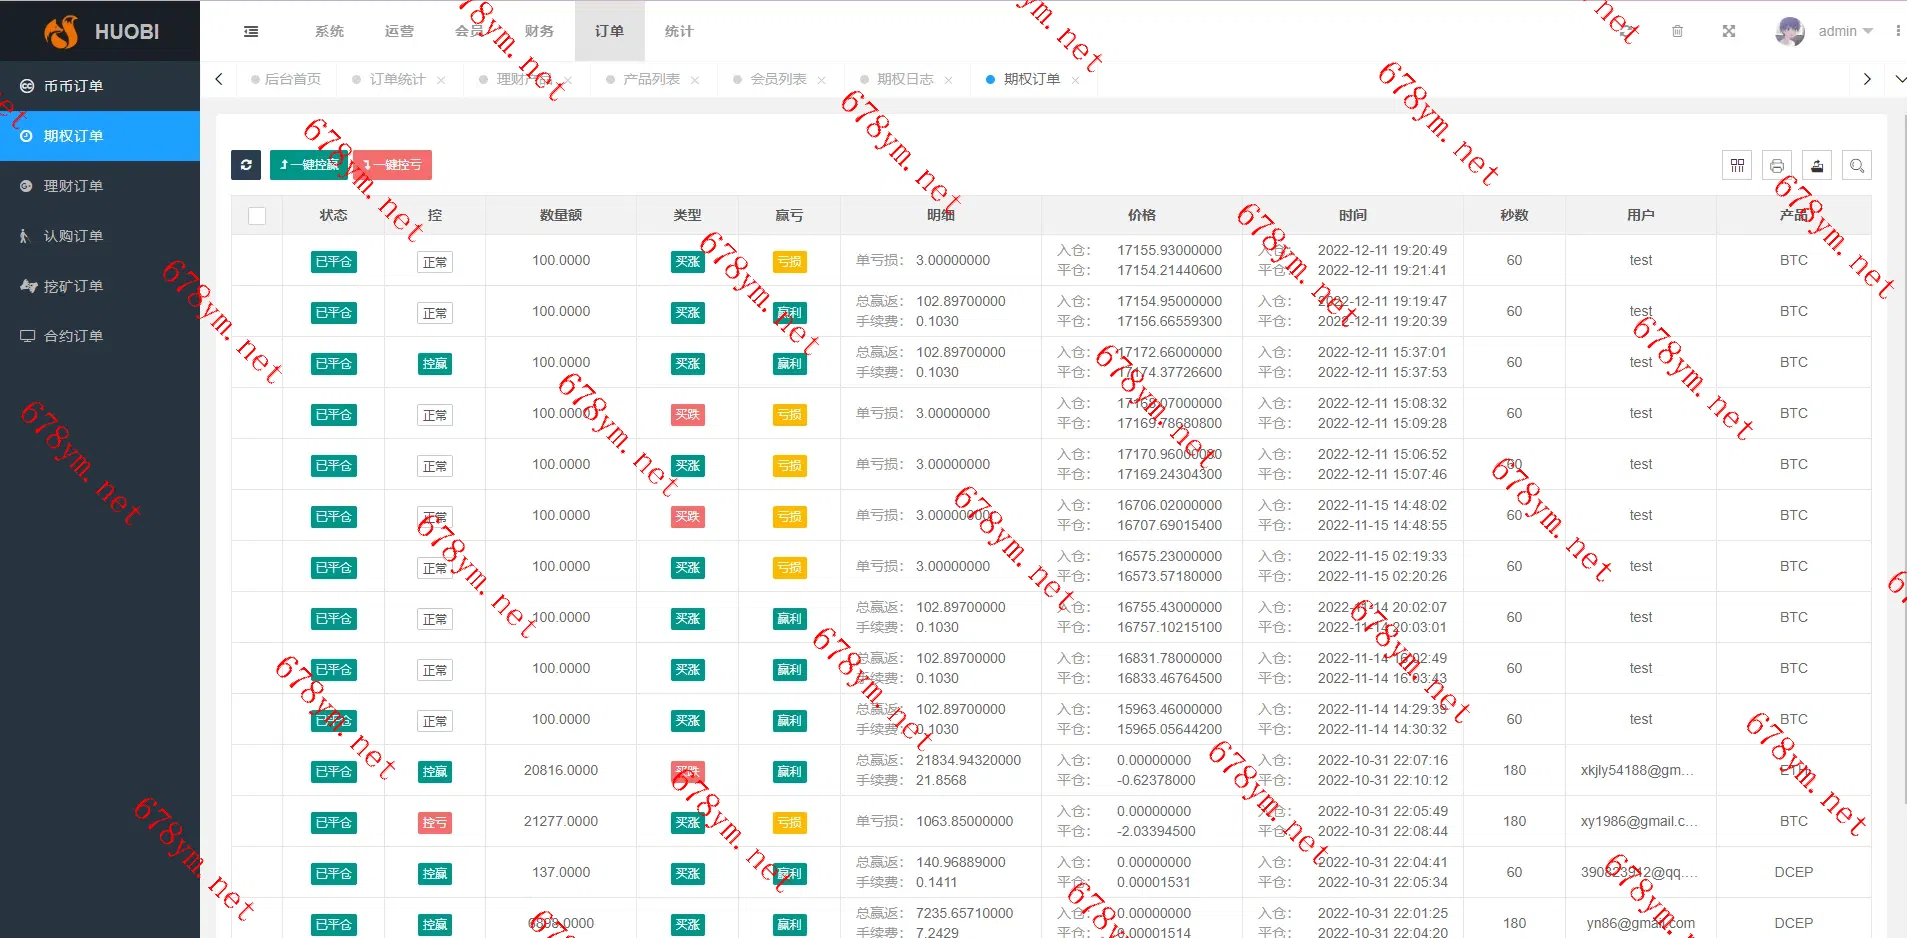The width and height of the screenshot is (1907, 938).
Task: Switch to the 期权日志 tab
Action: [905, 80]
